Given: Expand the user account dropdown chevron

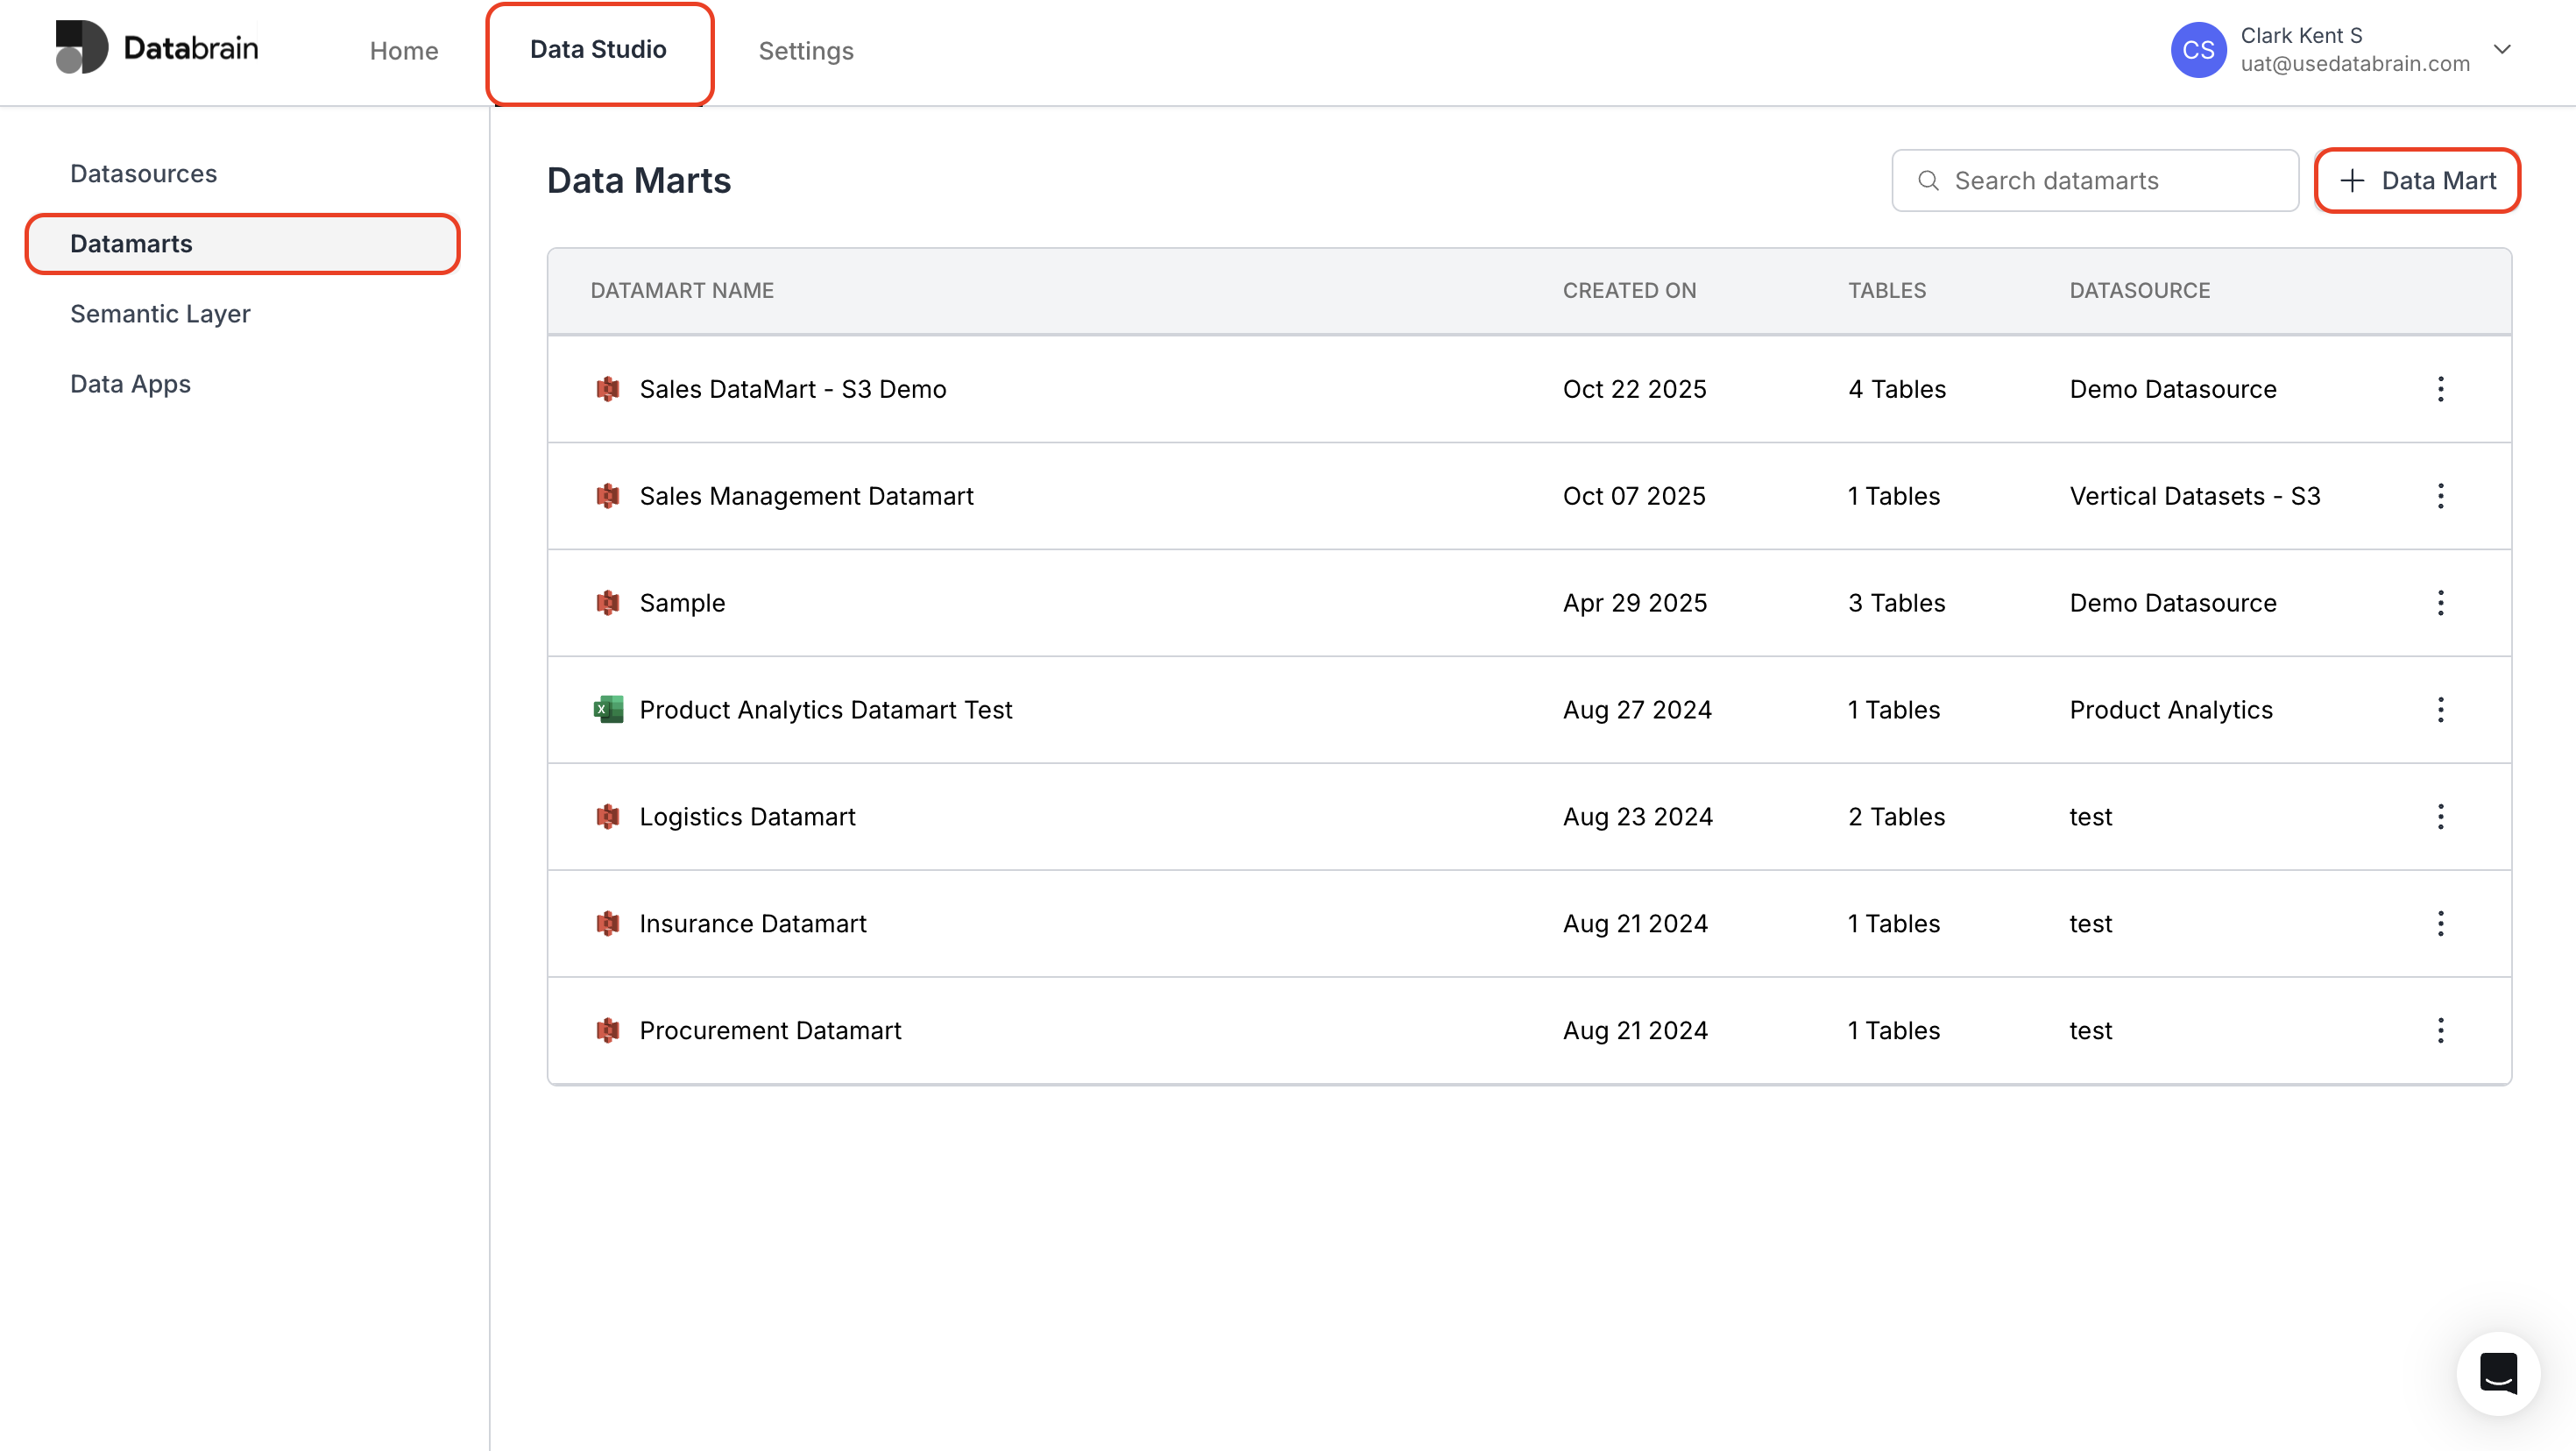Looking at the screenshot, I should 2502,49.
